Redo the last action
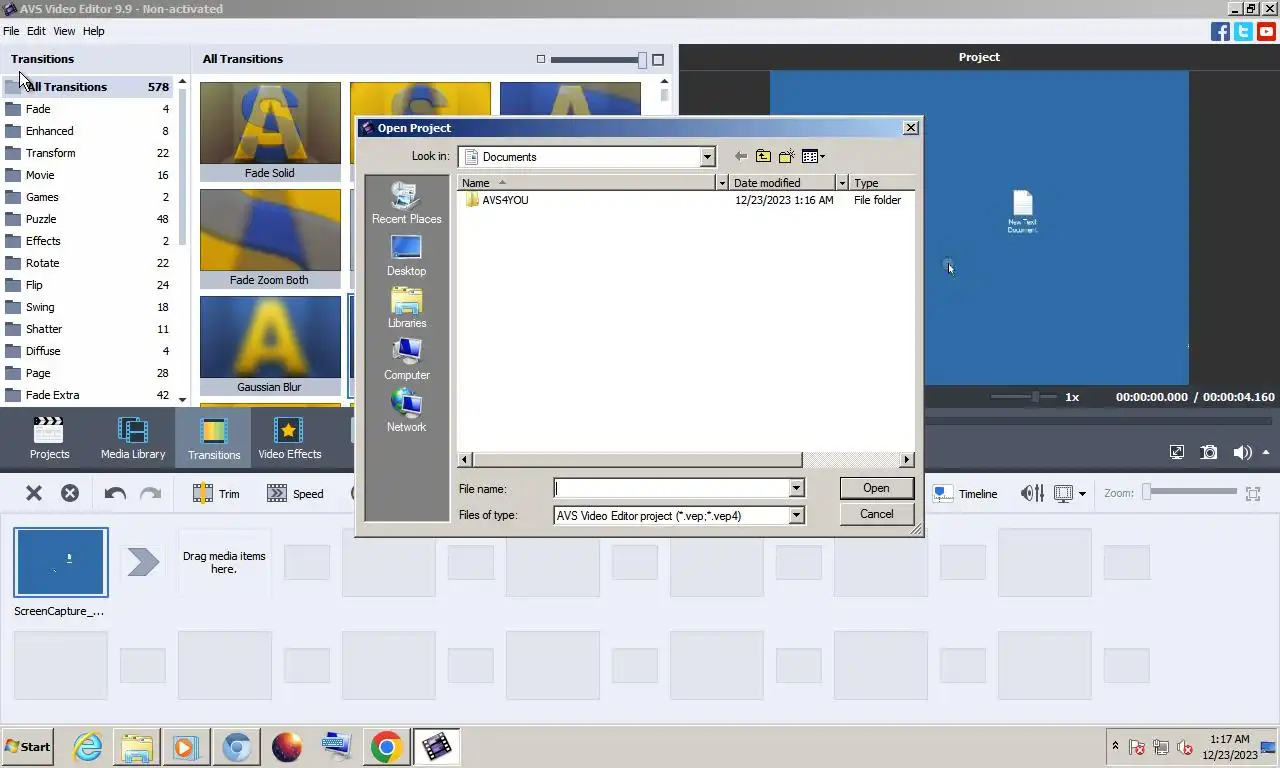Screen dimensions: 1280x768 tap(150, 493)
